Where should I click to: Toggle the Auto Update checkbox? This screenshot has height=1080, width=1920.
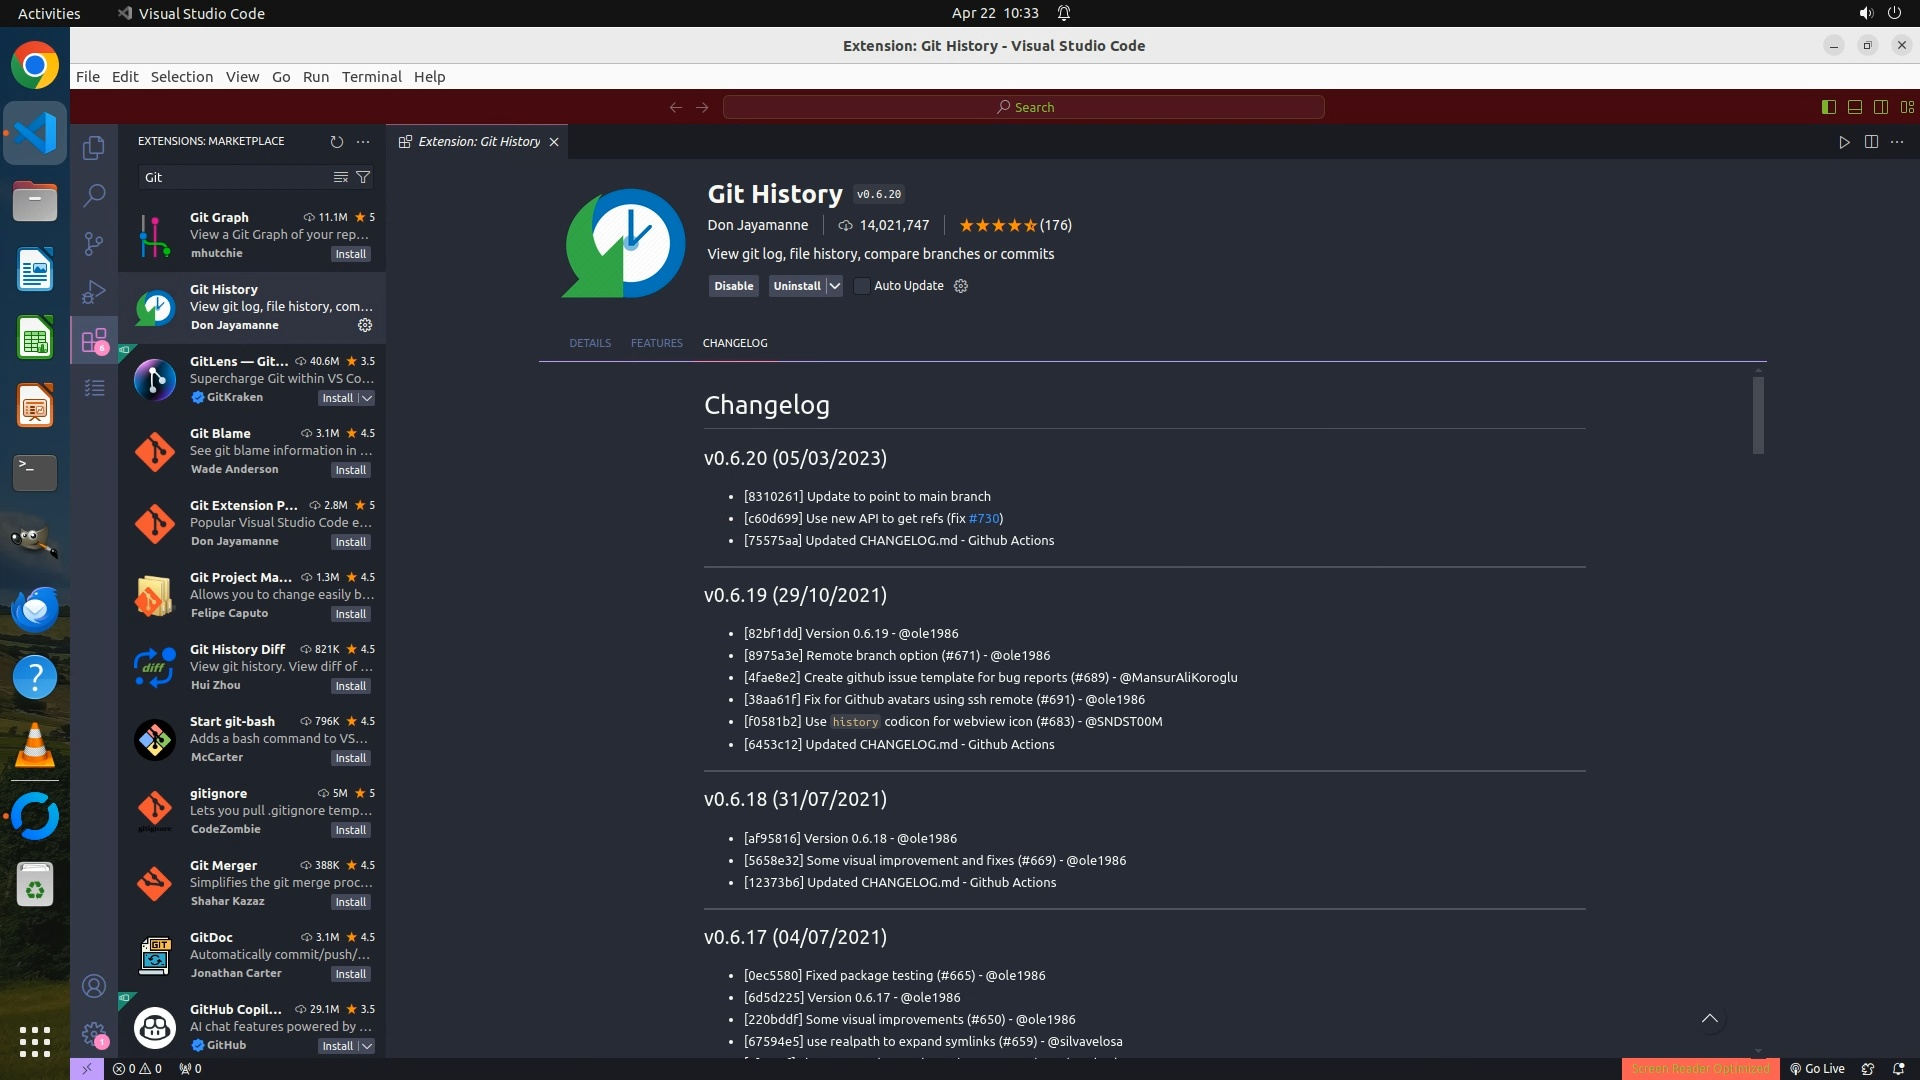click(862, 286)
